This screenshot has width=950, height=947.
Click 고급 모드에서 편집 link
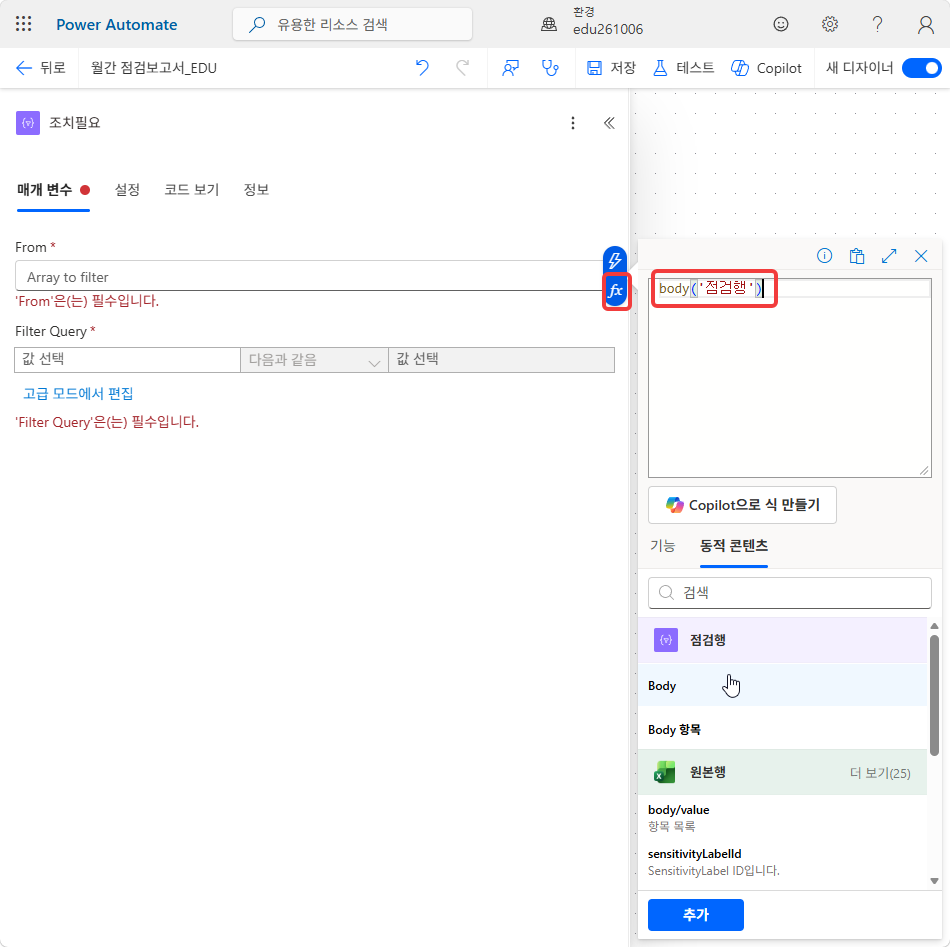point(78,394)
